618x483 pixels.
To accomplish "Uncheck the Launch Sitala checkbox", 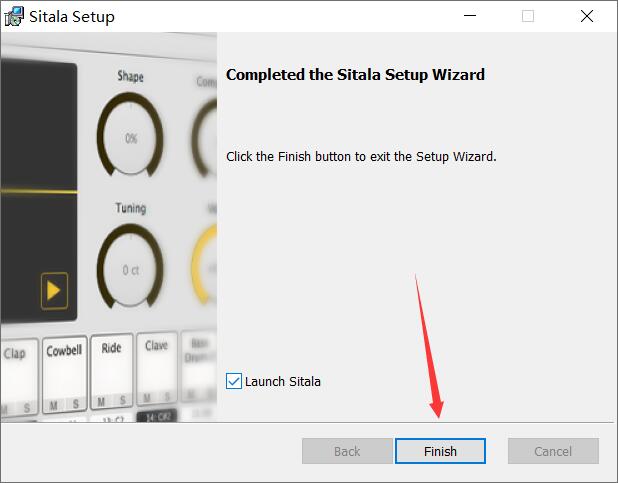I will click(x=234, y=381).
